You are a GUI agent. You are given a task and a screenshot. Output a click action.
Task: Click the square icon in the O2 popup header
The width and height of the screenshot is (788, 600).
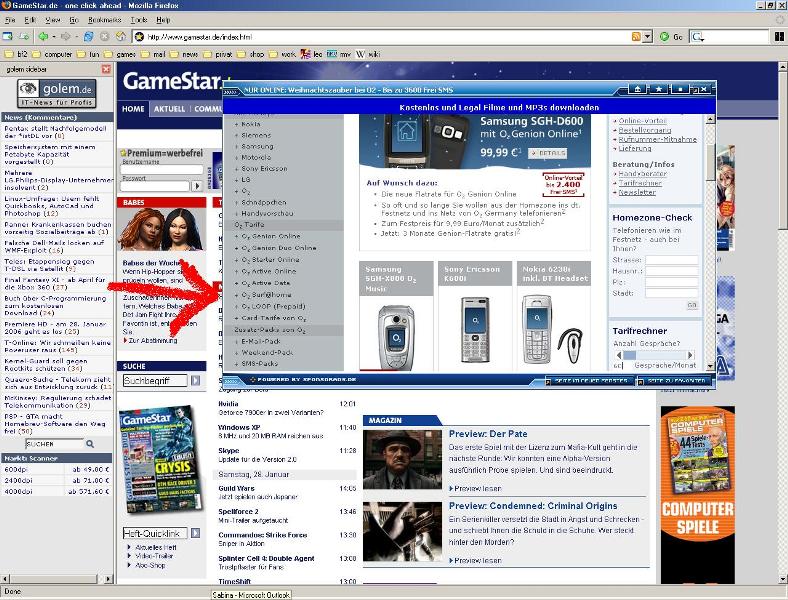[680, 89]
